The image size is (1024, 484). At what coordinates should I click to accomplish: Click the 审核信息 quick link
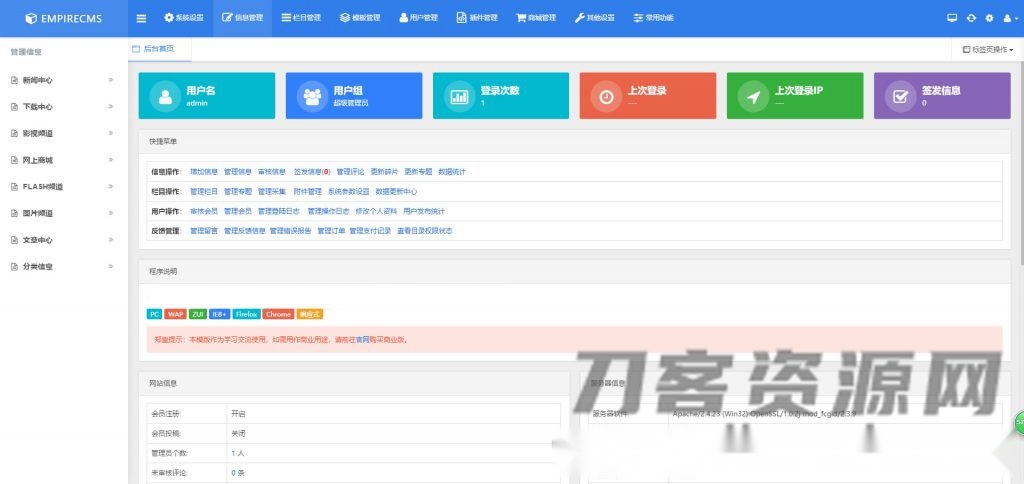click(x=272, y=172)
